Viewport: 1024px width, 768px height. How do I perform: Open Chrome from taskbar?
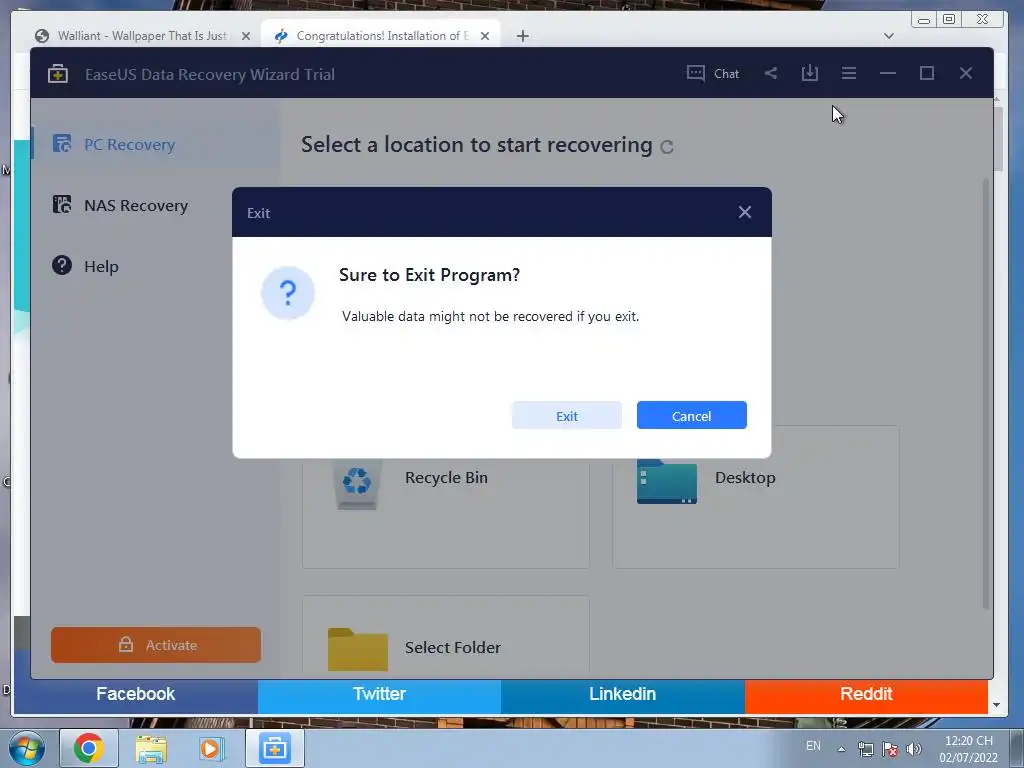[x=89, y=748]
